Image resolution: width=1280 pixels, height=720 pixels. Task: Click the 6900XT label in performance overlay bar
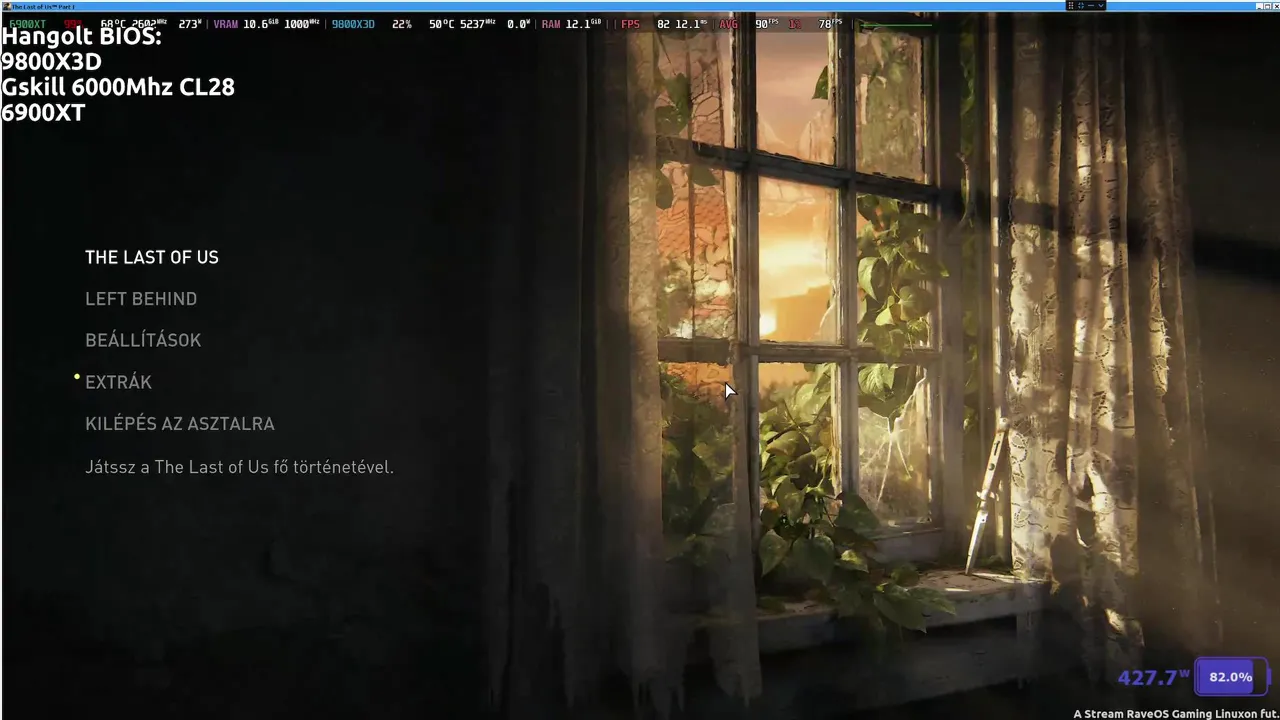coord(27,24)
